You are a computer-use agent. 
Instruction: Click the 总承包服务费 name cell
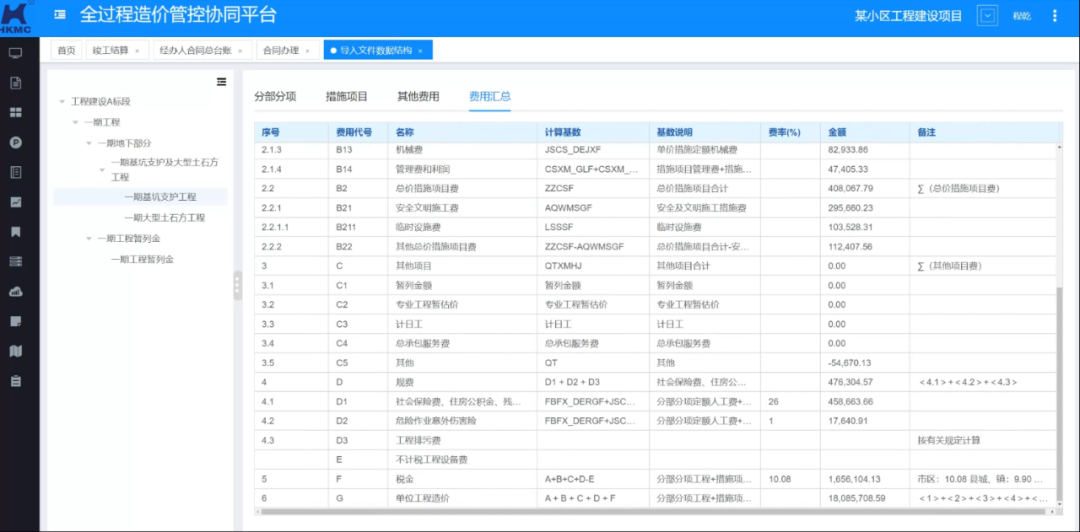click(x=462, y=343)
